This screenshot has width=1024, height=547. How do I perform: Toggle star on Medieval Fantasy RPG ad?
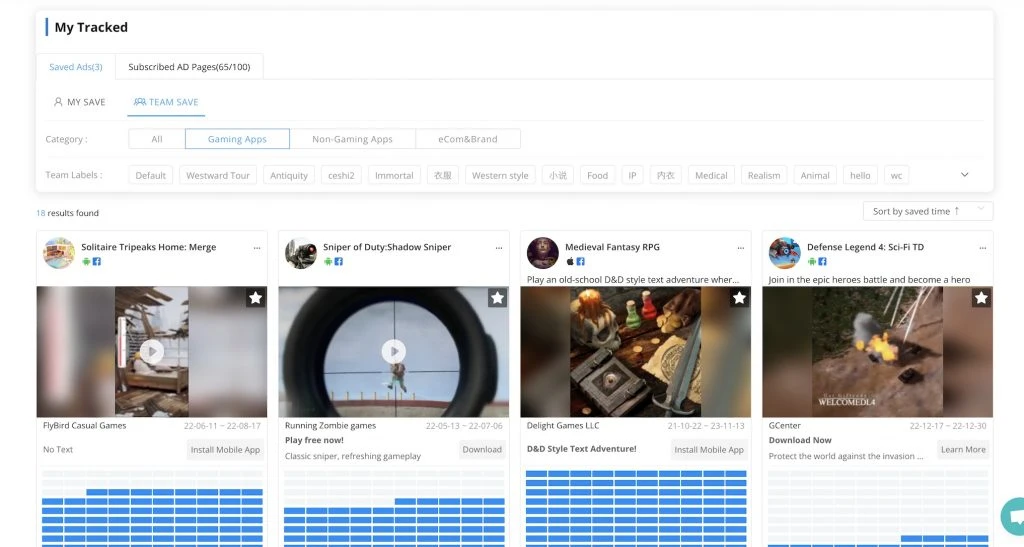pos(739,298)
